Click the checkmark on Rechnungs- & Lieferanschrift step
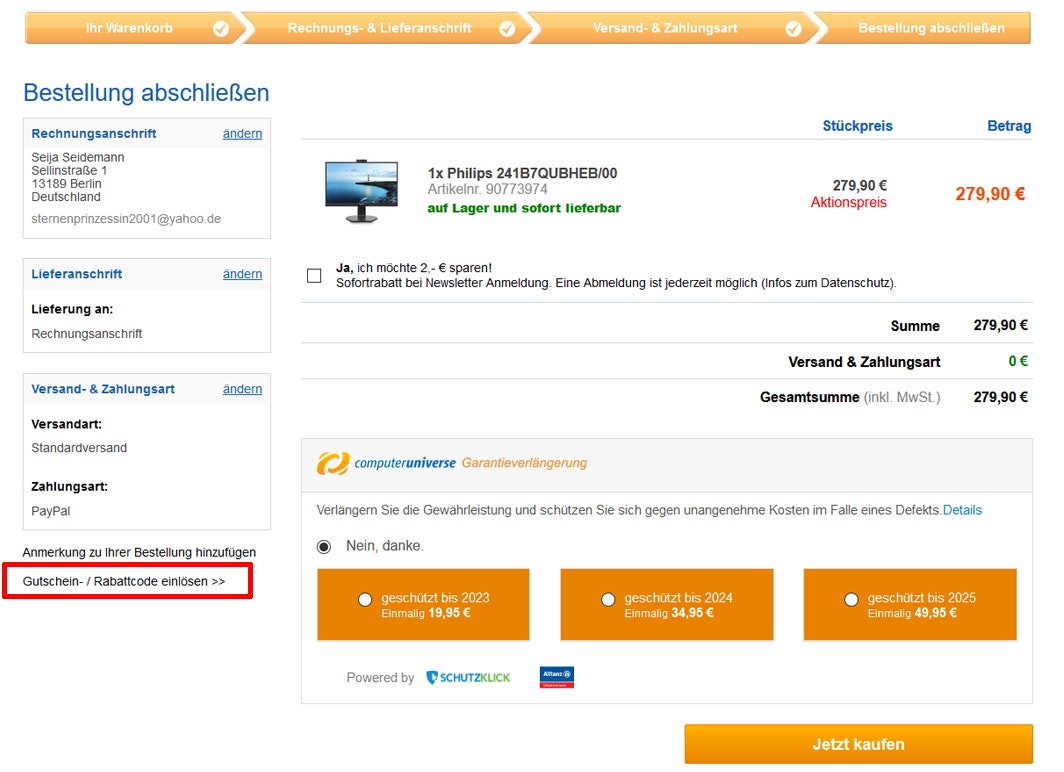This screenshot has width=1064, height=772. 507,29
